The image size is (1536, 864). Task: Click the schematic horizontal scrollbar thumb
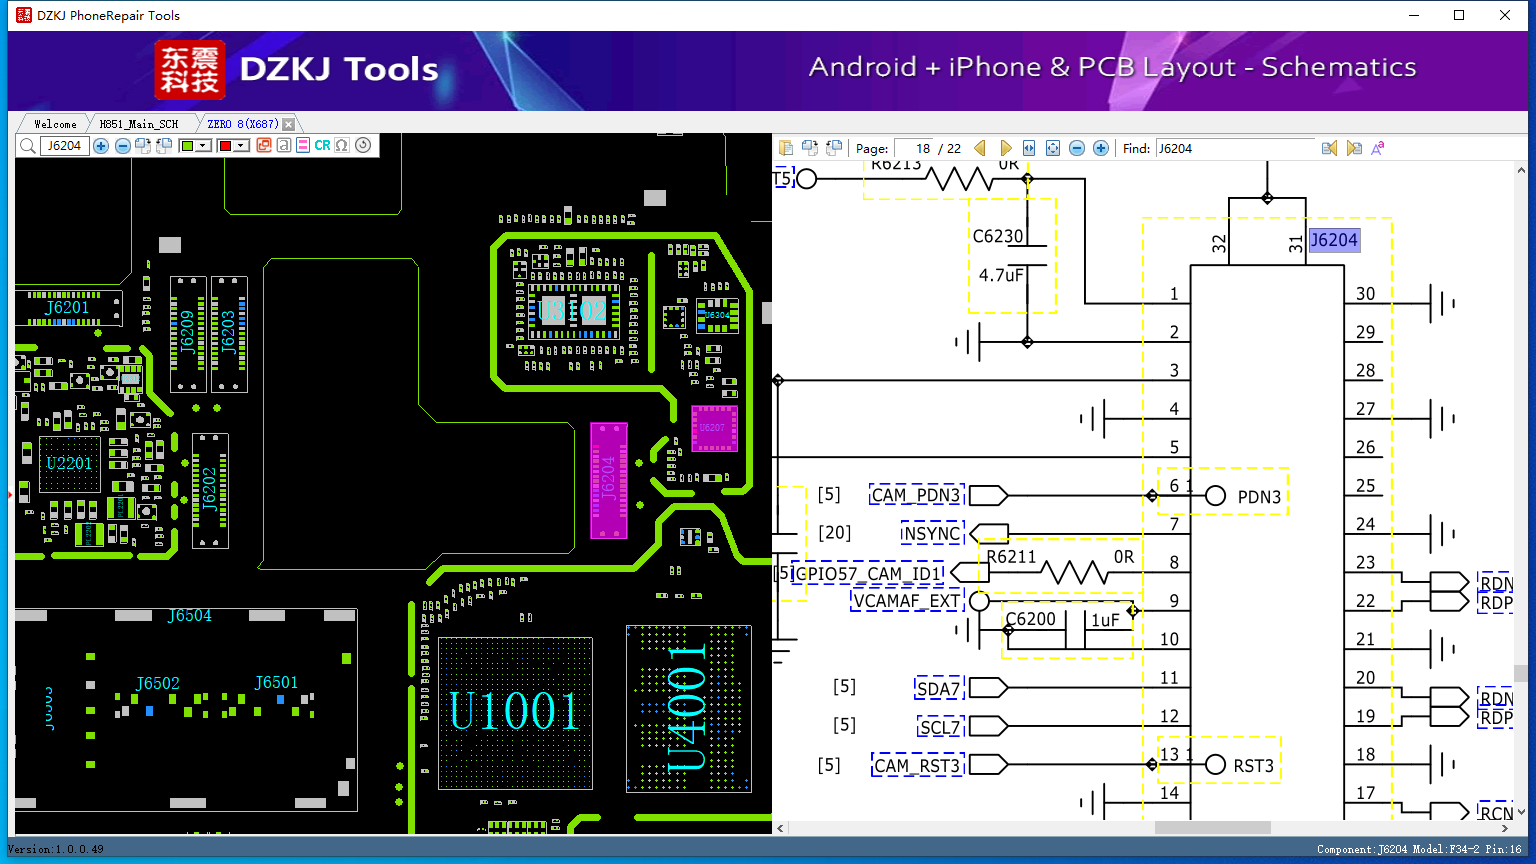pyautogui.click(x=1212, y=828)
